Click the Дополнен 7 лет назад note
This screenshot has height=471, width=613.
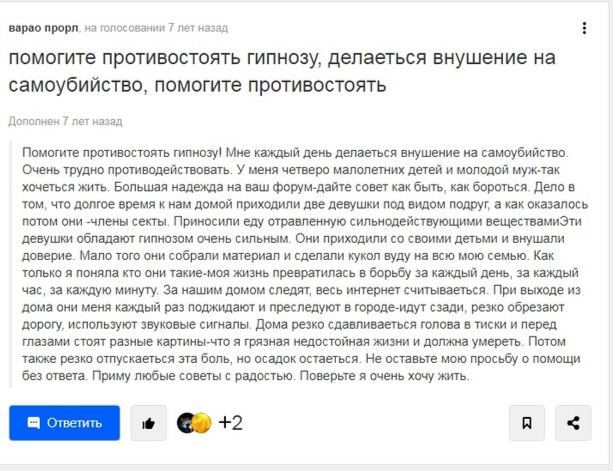pos(64,121)
